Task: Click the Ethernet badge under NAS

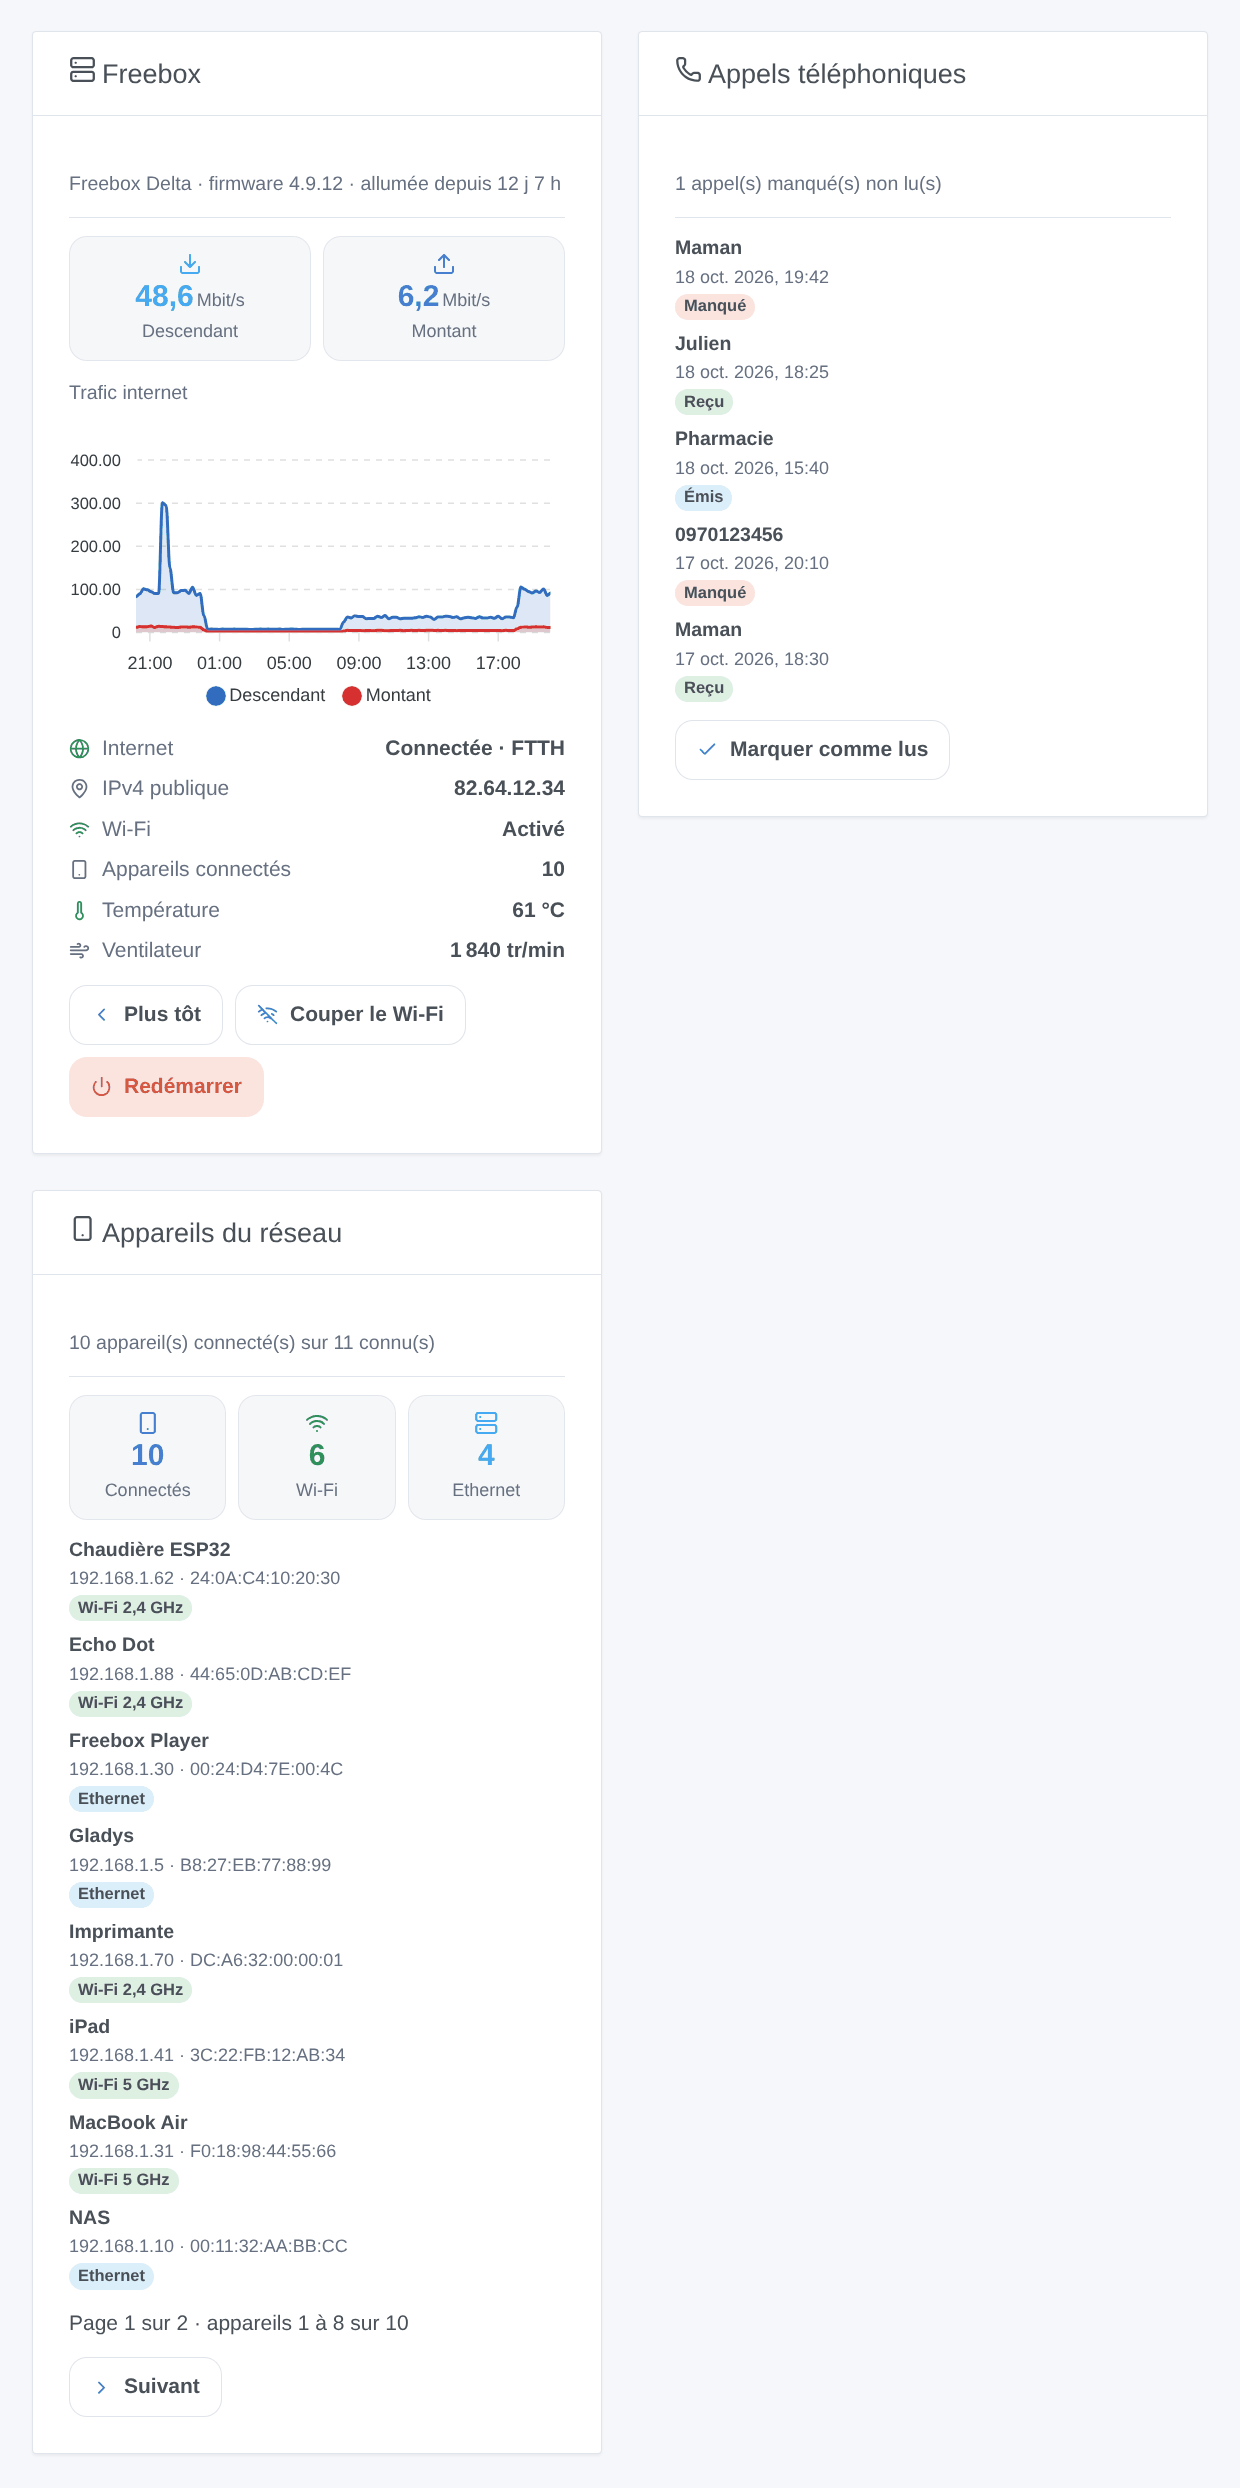Action: pyautogui.click(x=111, y=2276)
